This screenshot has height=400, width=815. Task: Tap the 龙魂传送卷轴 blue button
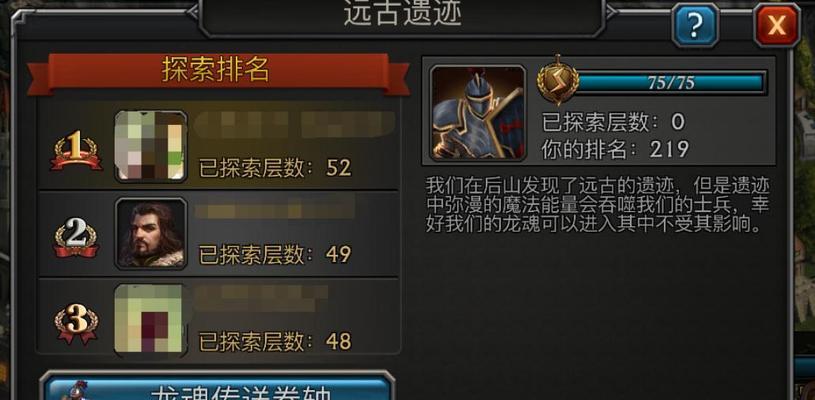tap(217, 386)
